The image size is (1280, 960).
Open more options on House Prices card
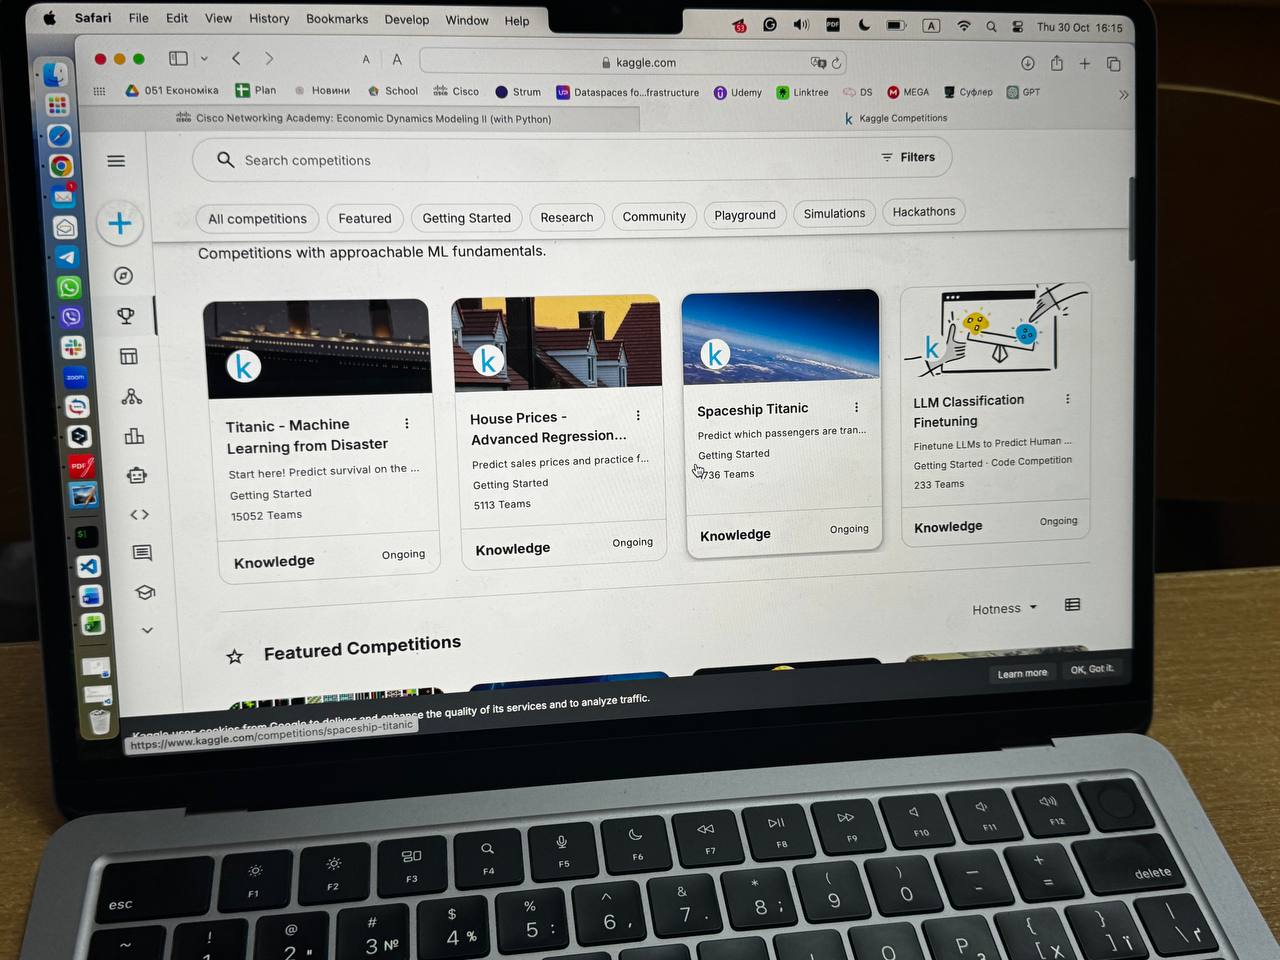[x=638, y=415]
